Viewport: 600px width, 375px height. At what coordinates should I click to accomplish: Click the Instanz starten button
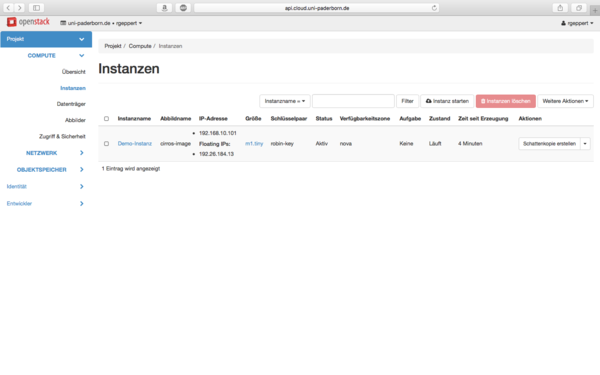[447, 101]
